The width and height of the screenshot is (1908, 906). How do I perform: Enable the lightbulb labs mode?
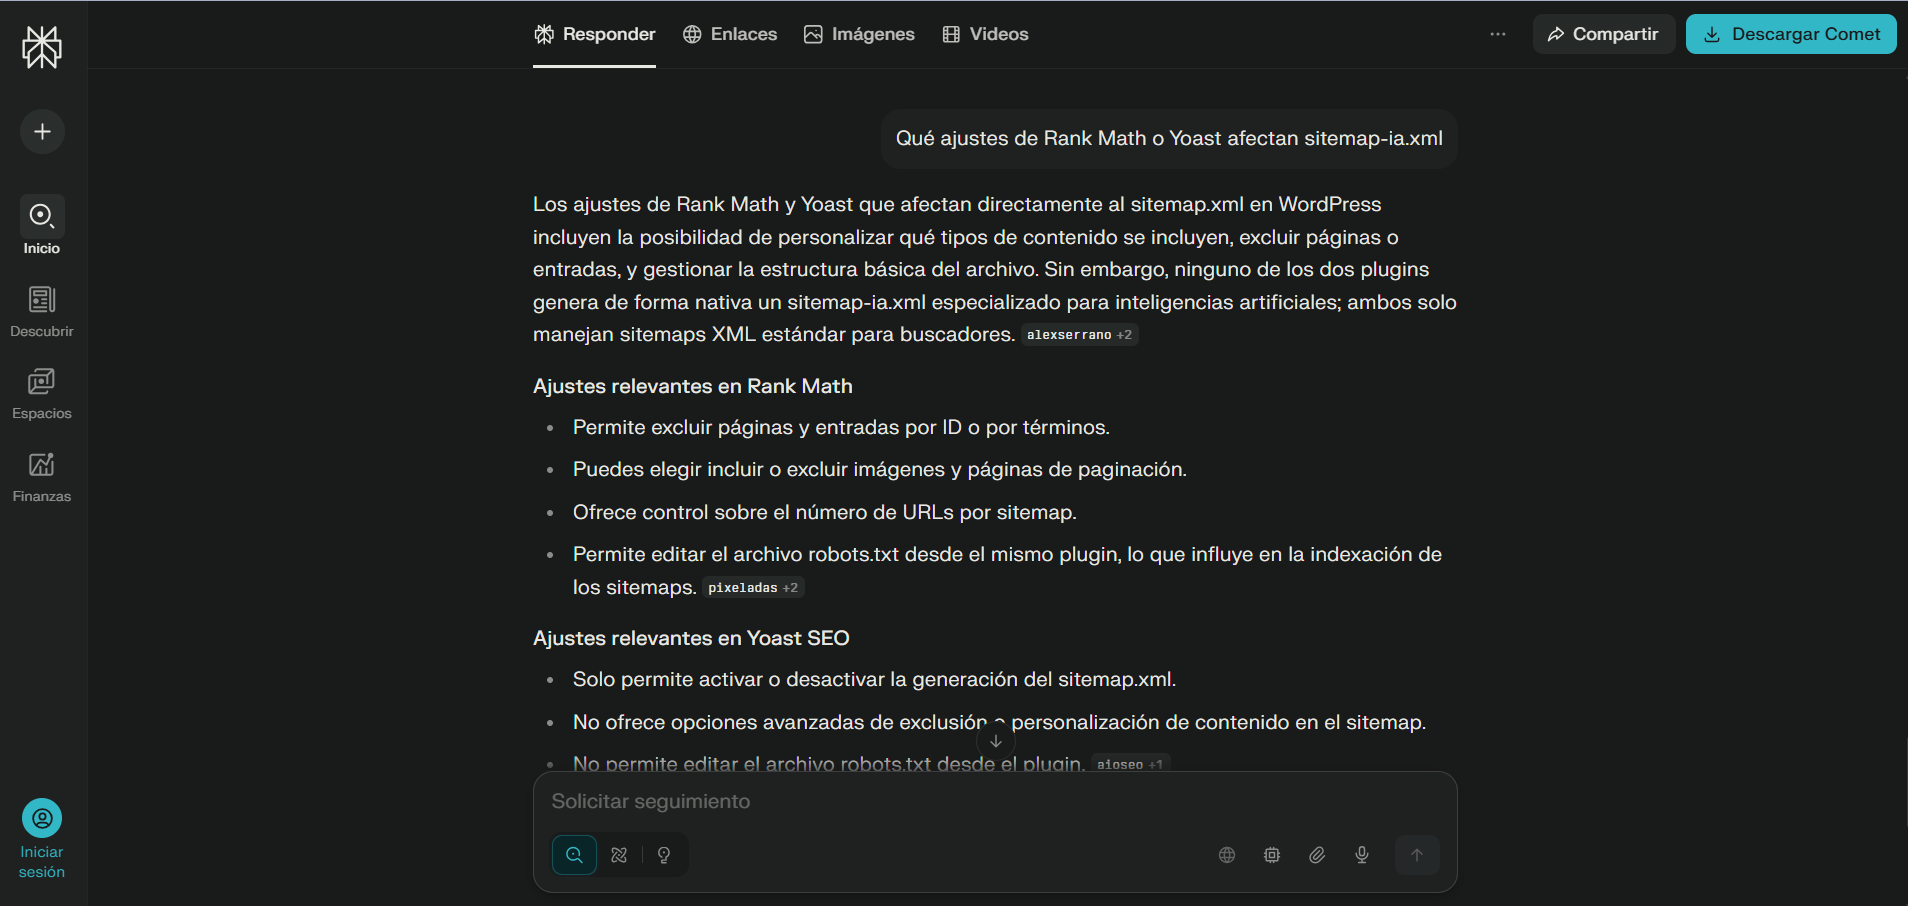[x=664, y=855]
